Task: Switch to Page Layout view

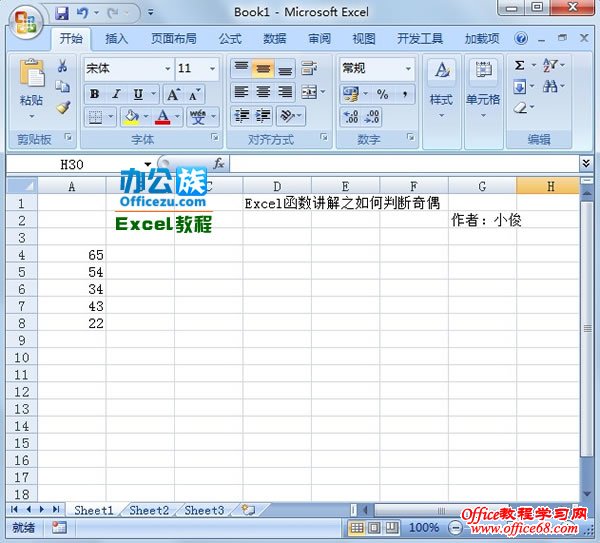Action: tap(374, 528)
